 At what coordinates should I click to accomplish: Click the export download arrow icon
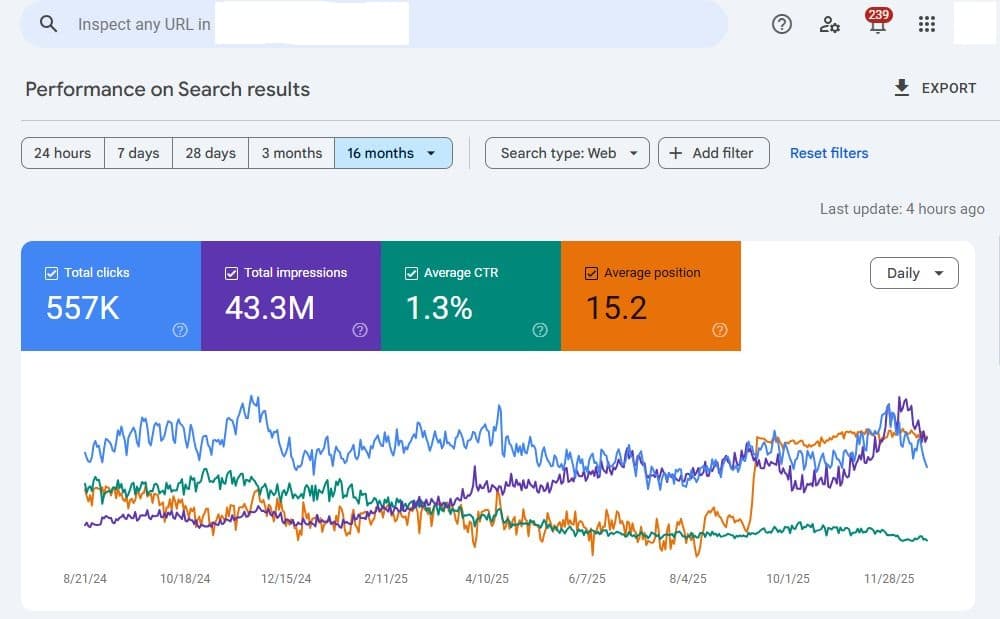tap(901, 88)
